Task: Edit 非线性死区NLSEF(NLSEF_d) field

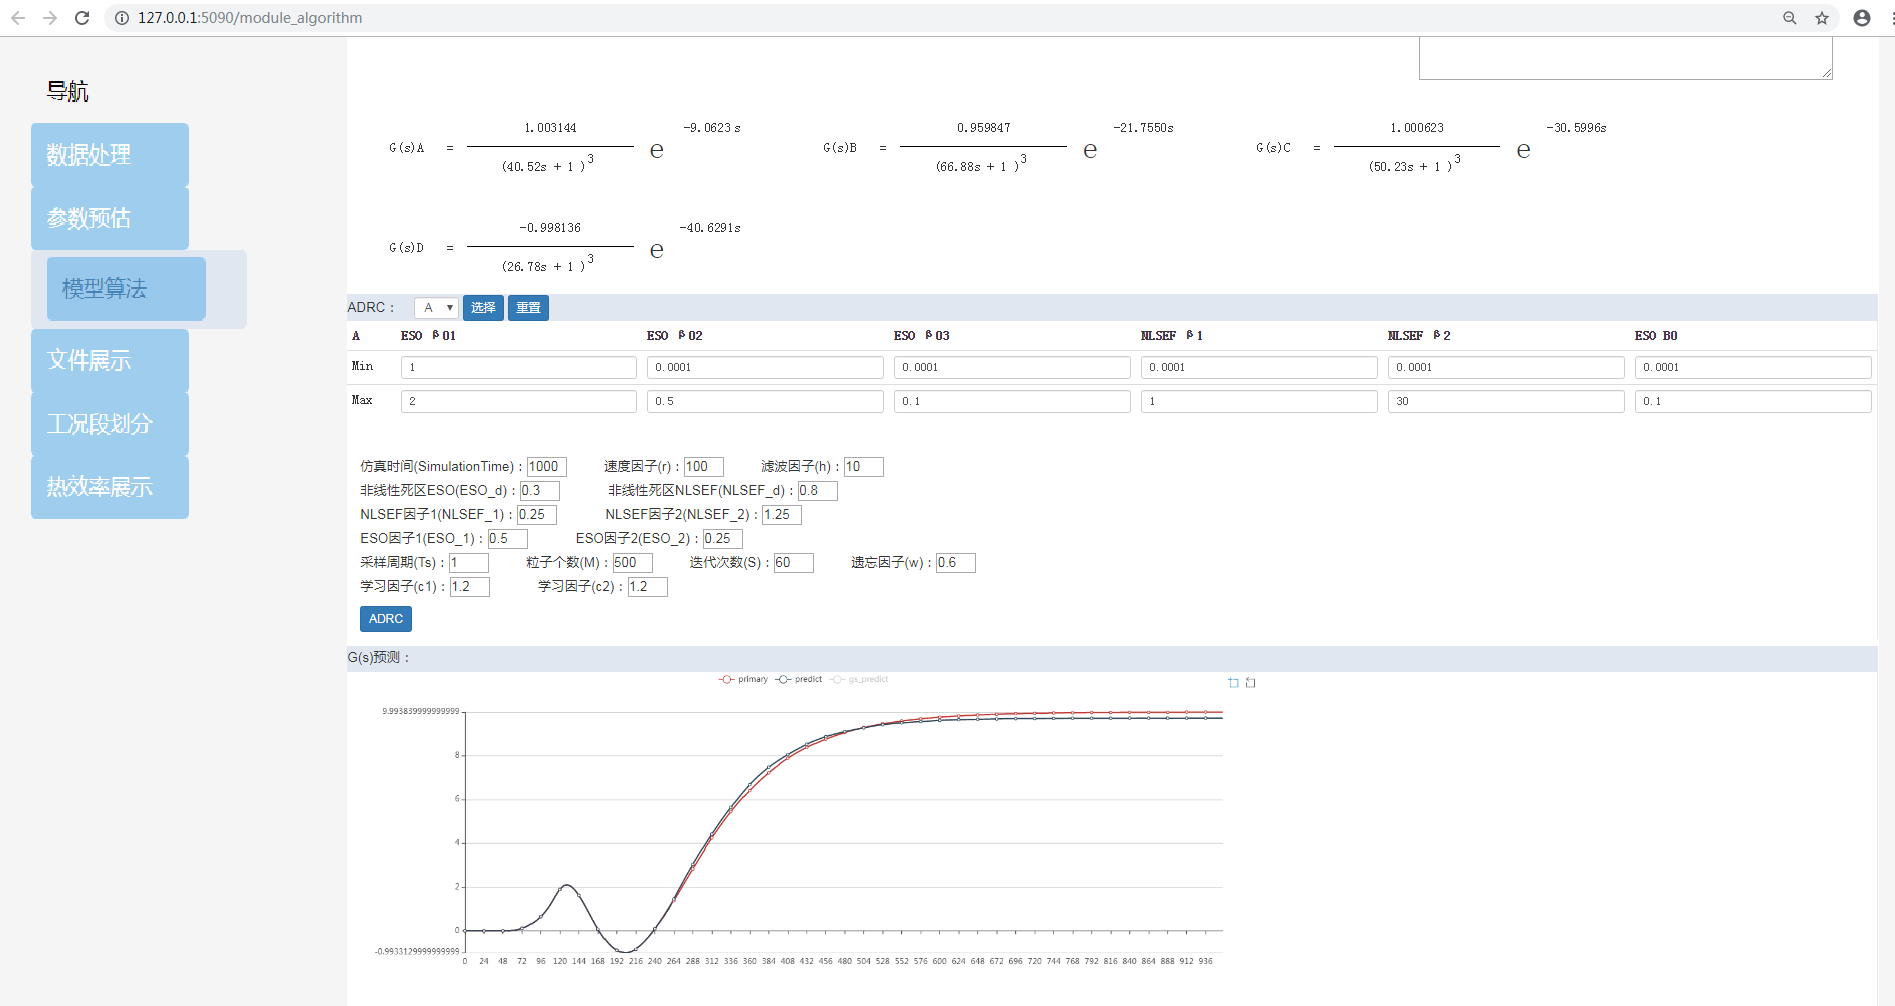Action: (x=818, y=491)
